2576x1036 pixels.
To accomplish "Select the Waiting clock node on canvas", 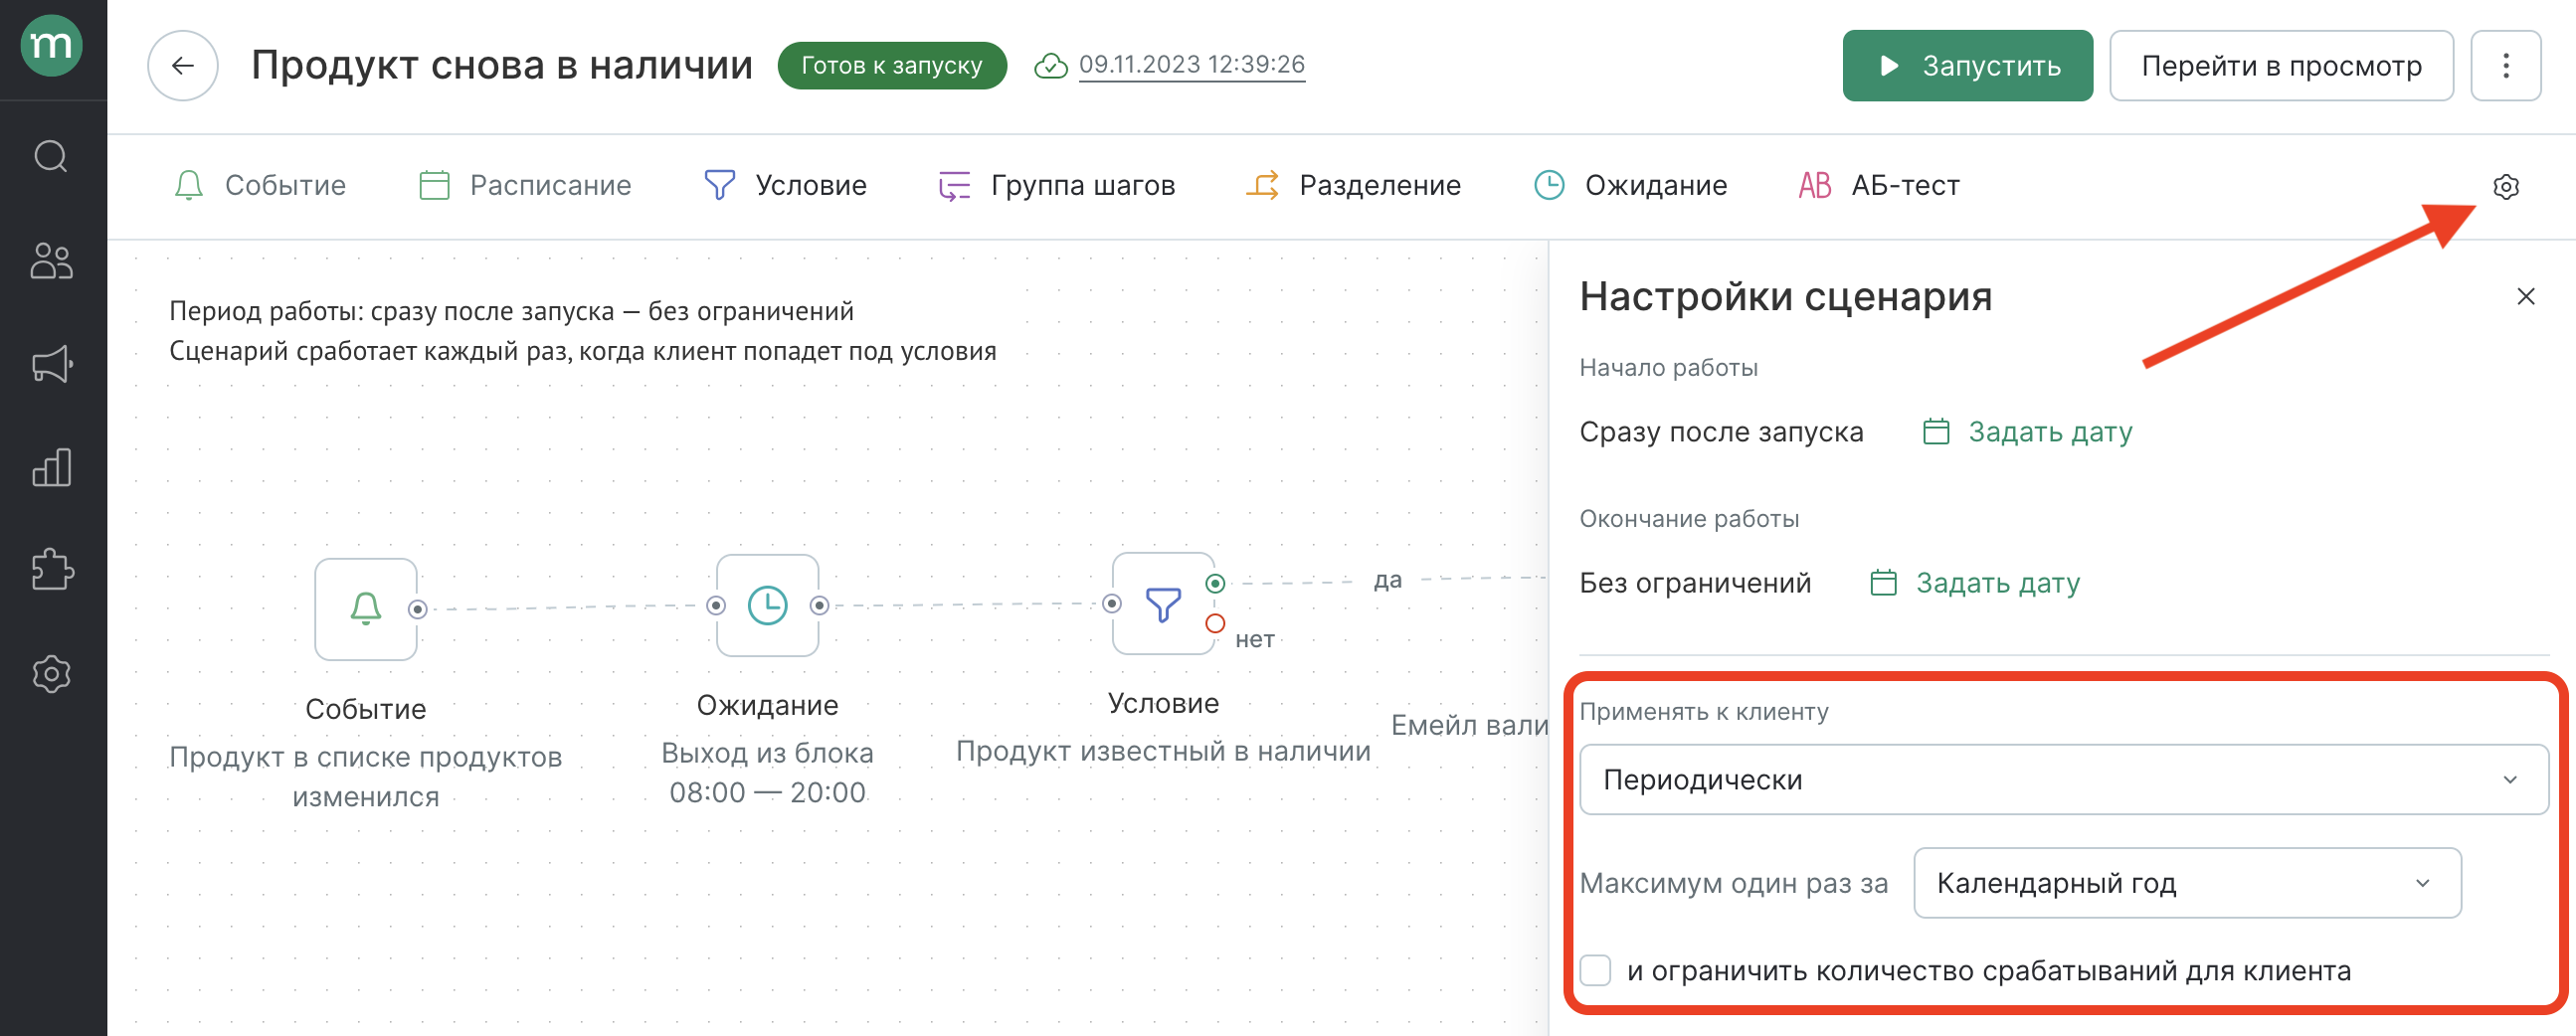I will click(x=768, y=605).
